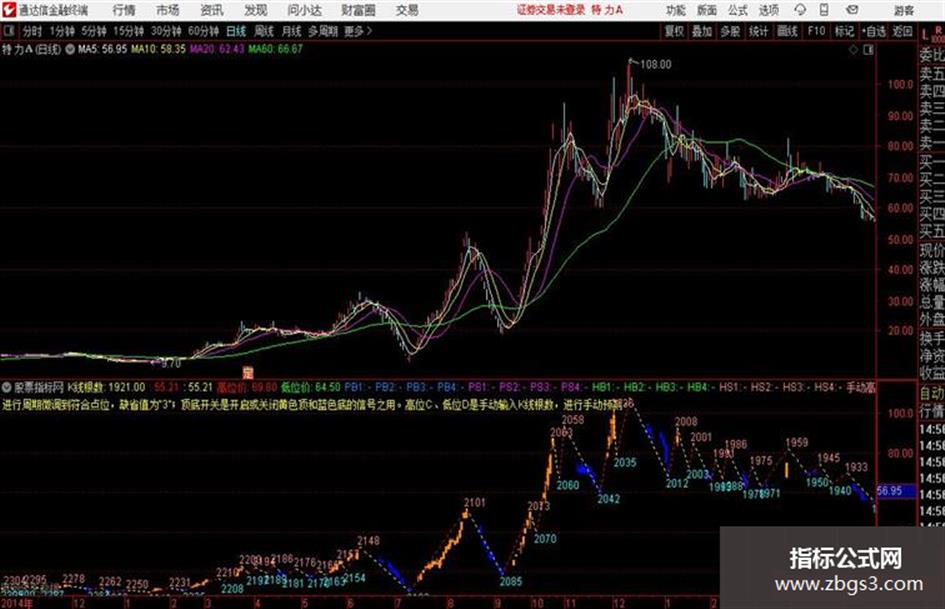Click the 证券交易未登录 status link
The width and height of the screenshot is (945, 609).
pyautogui.click(x=551, y=10)
